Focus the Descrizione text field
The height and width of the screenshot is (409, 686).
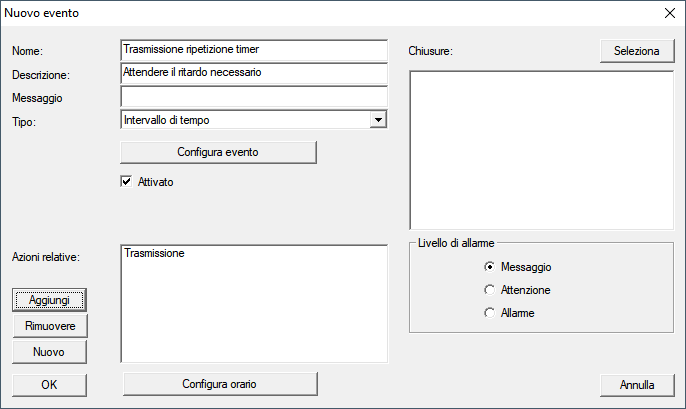click(x=253, y=73)
